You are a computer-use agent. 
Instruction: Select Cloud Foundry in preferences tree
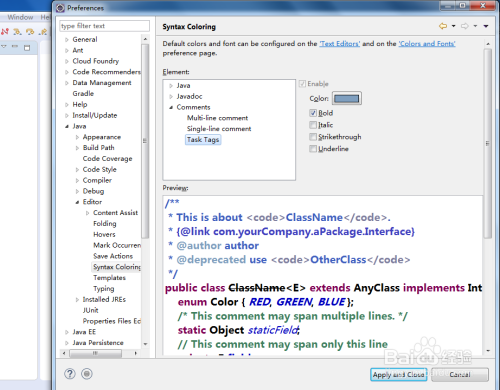click(x=96, y=61)
